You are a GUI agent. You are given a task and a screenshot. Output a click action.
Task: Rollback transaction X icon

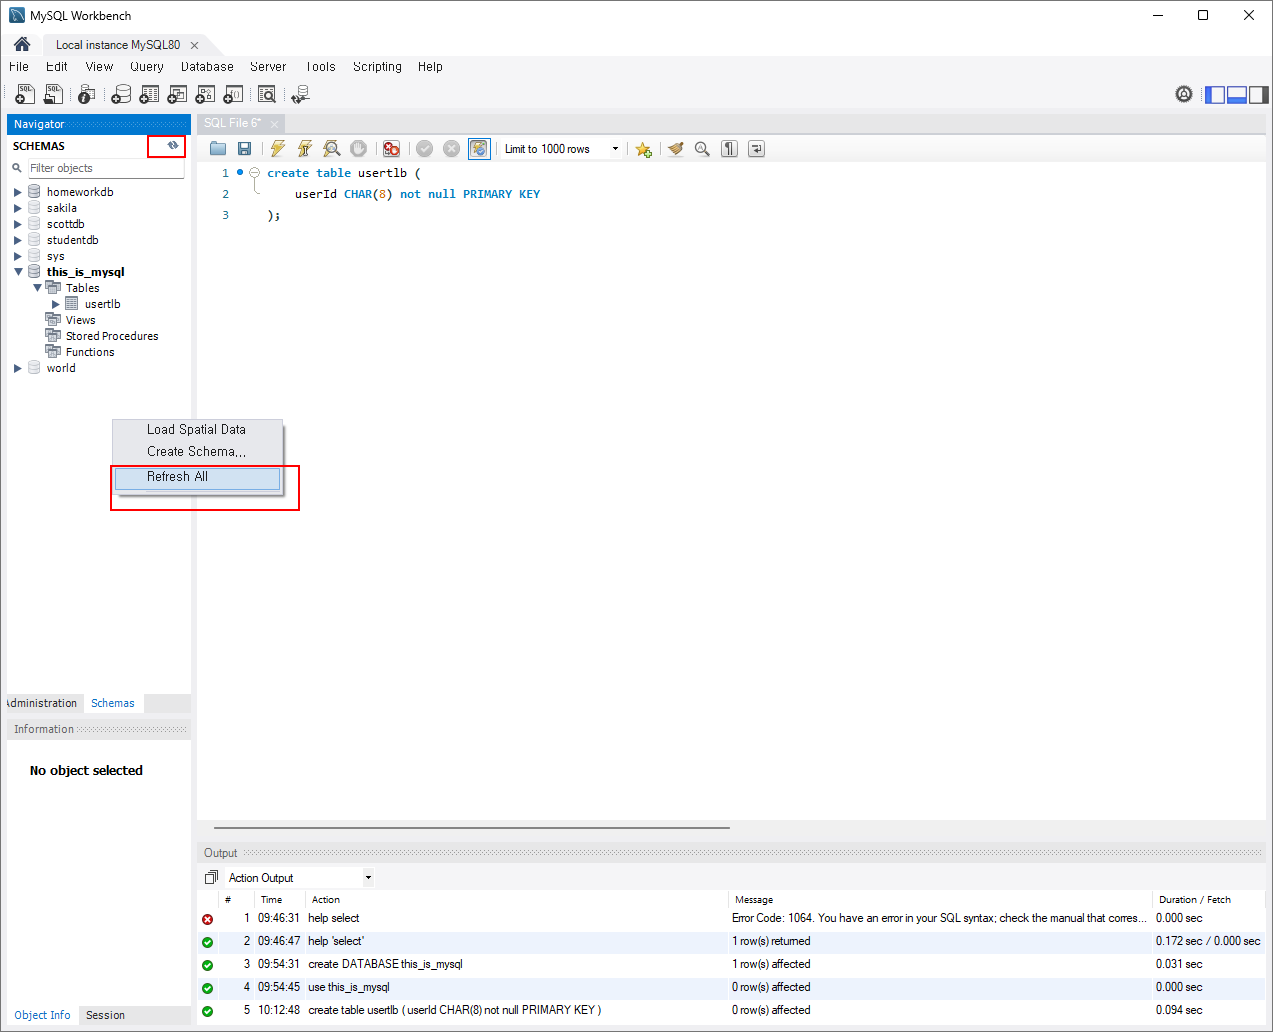tap(452, 149)
